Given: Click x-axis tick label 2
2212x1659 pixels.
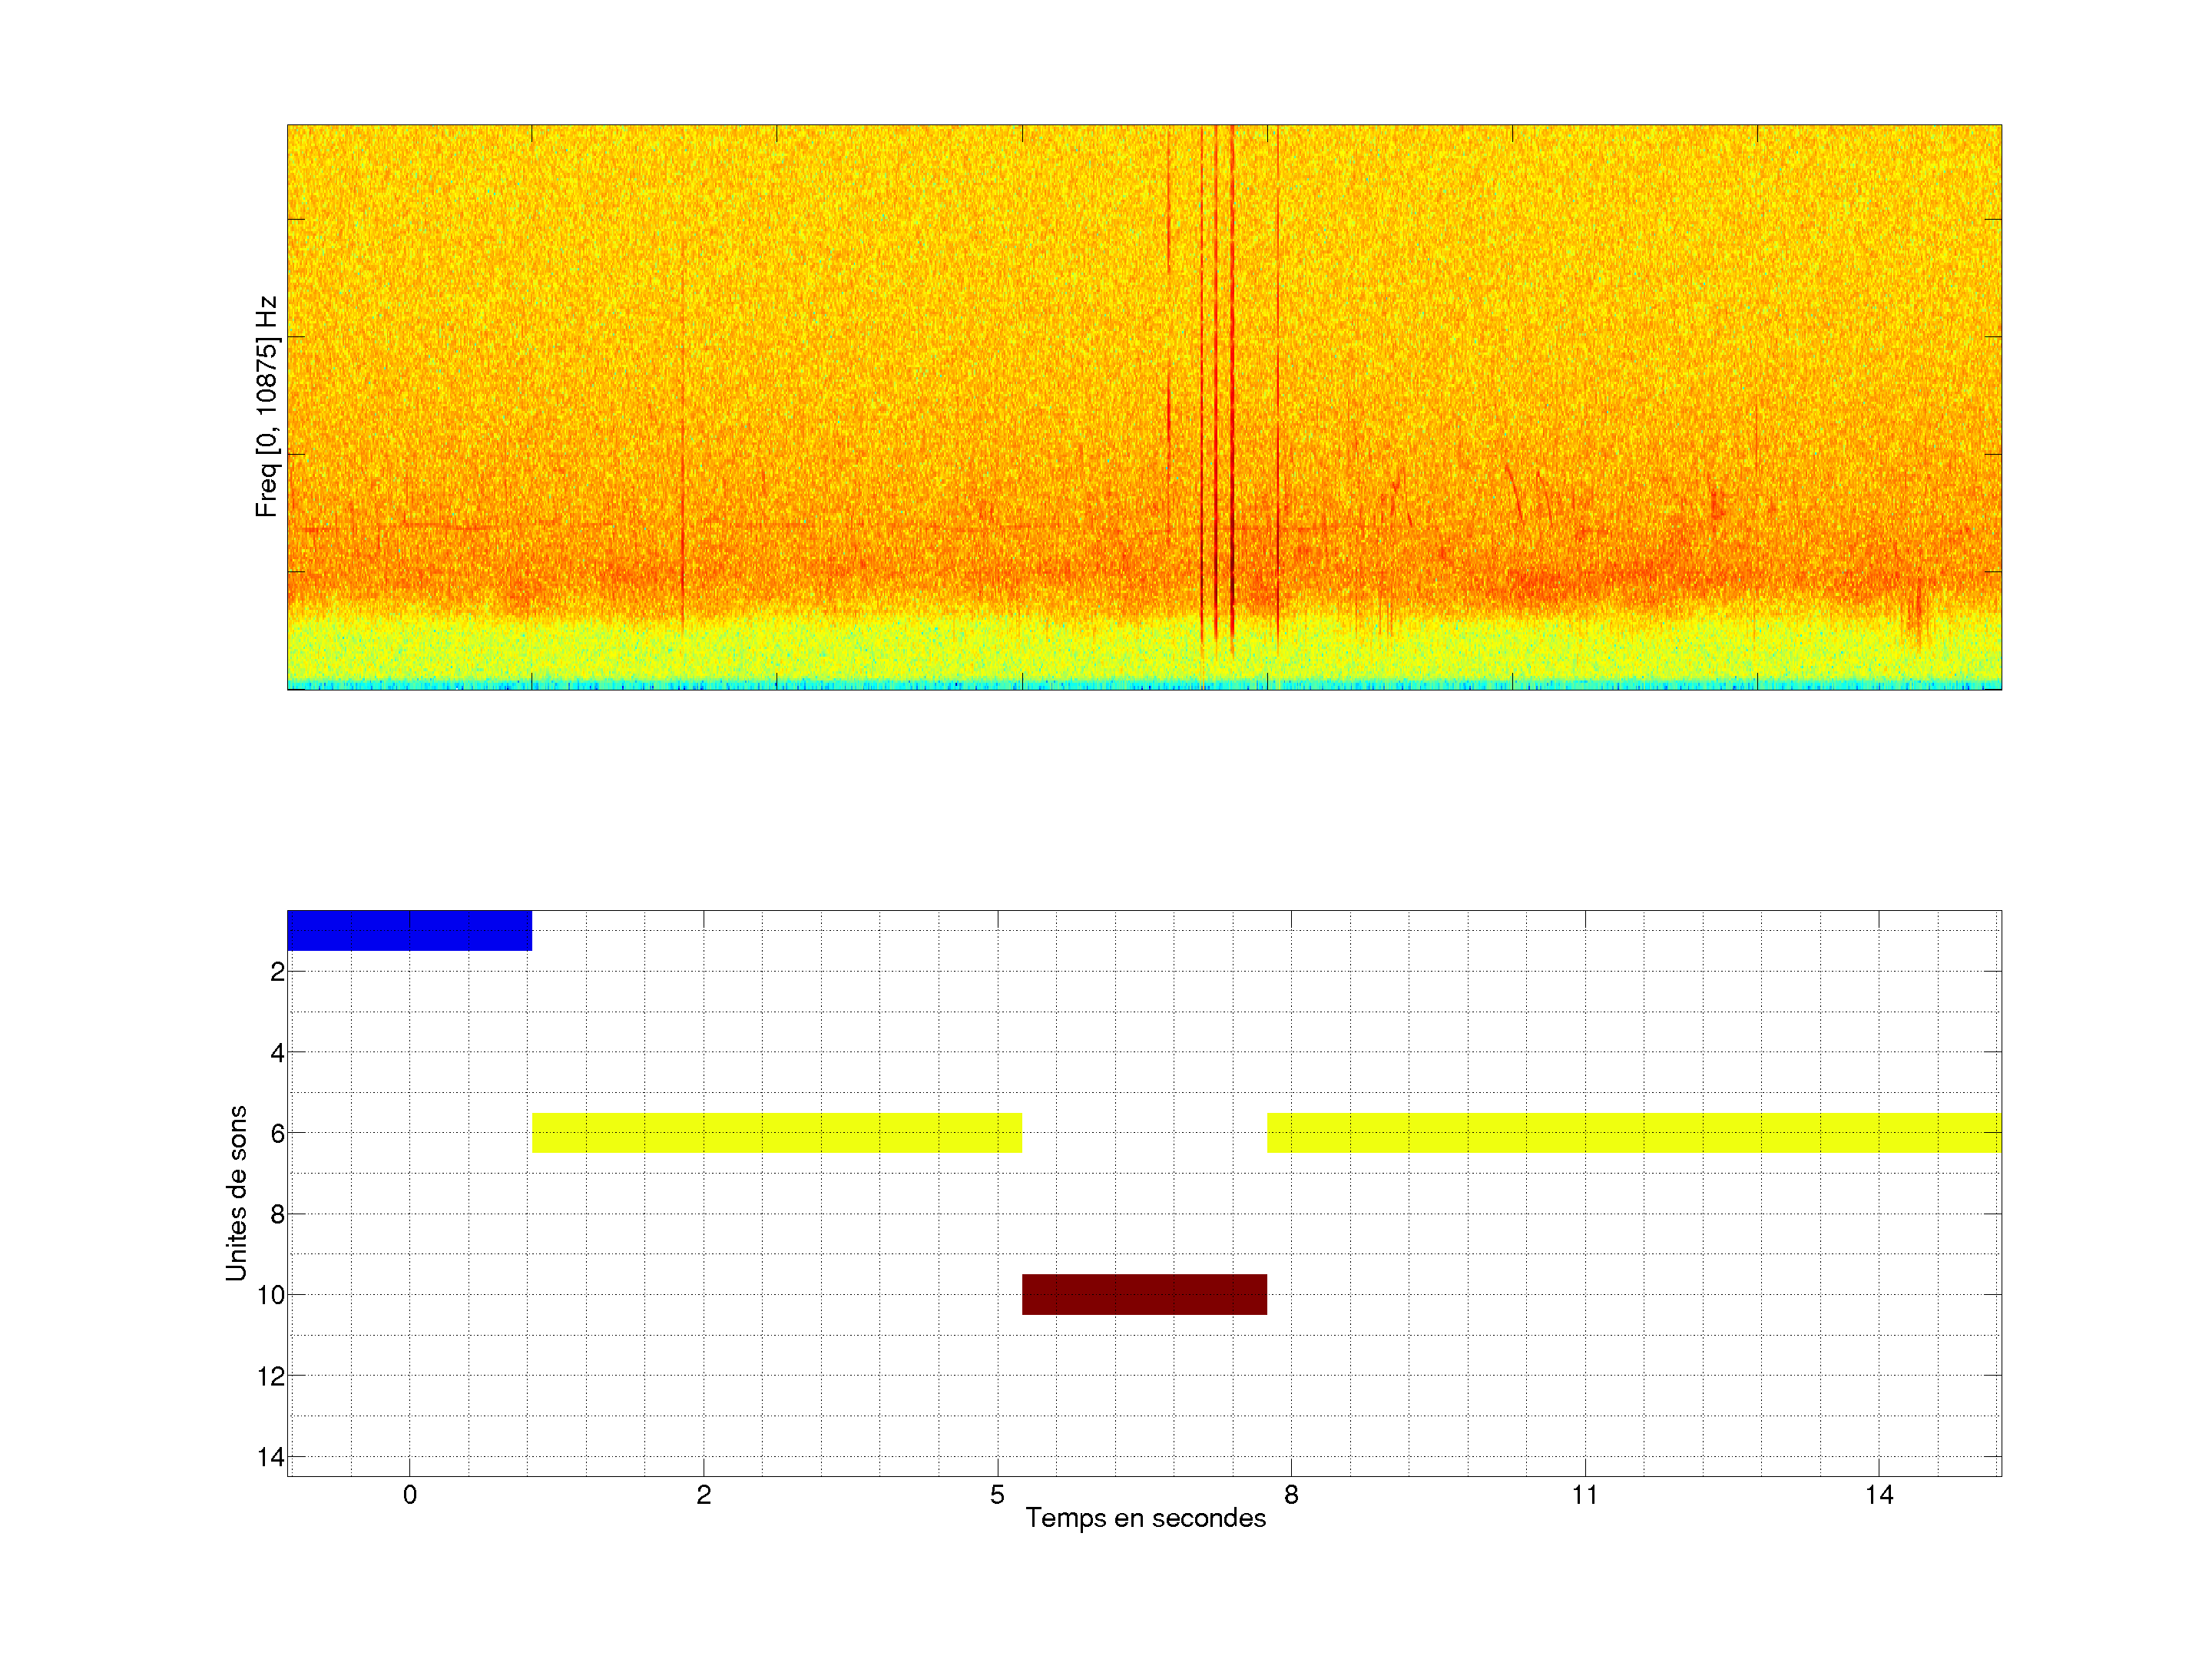Looking at the screenshot, I should (703, 1495).
